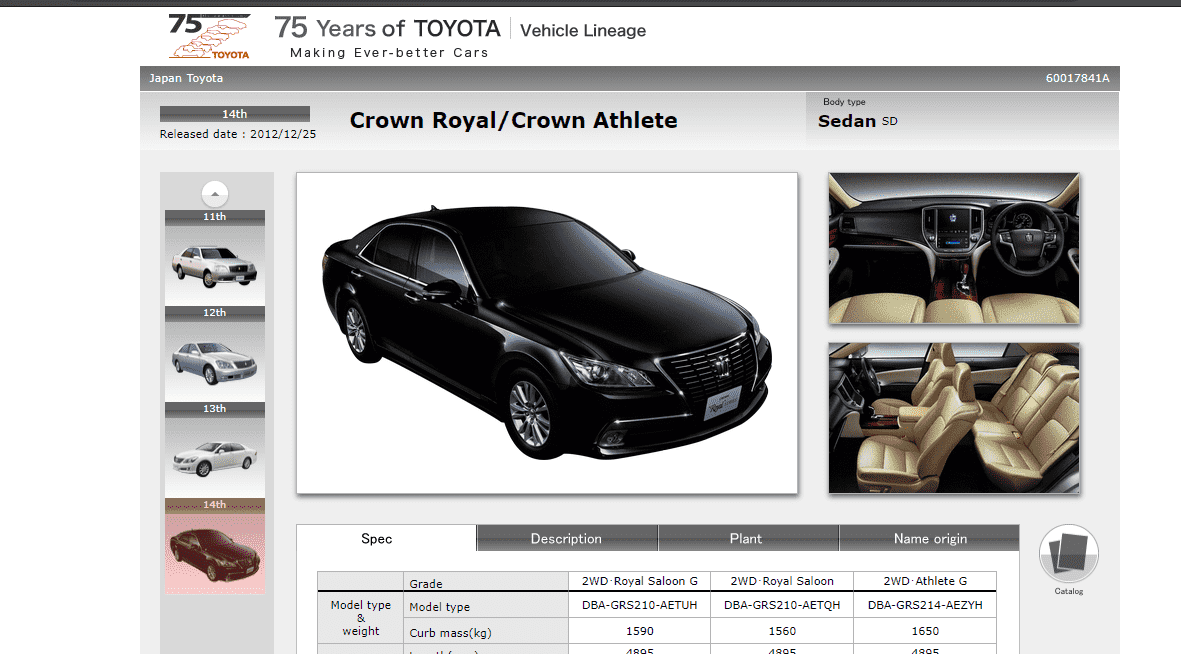Select the 12th generation Crown thumbnail
1181x654 pixels.
coord(215,354)
